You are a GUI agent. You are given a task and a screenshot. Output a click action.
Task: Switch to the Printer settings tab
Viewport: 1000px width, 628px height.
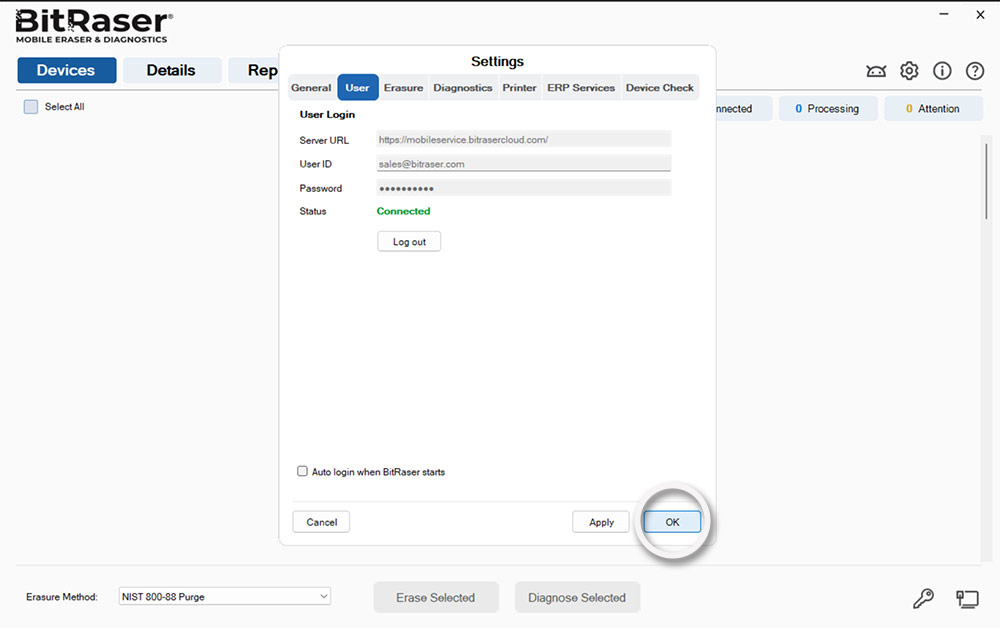point(519,88)
